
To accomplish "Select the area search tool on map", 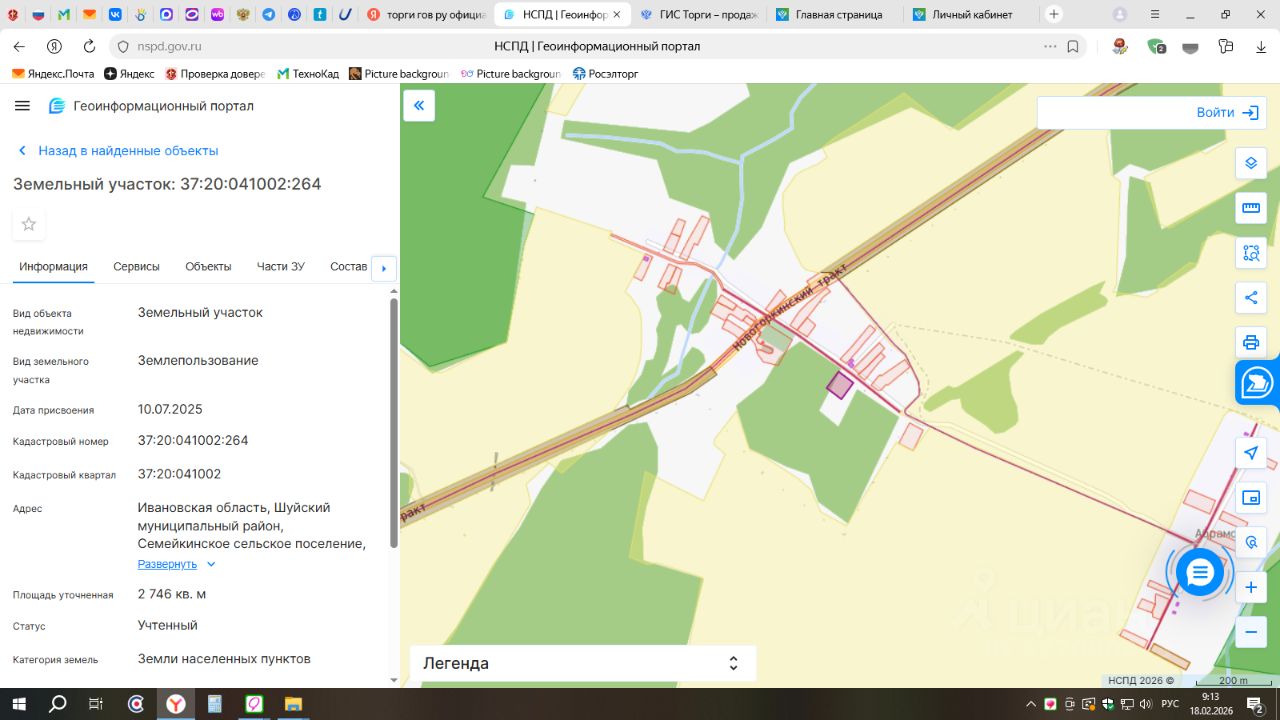I will point(1251,253).
